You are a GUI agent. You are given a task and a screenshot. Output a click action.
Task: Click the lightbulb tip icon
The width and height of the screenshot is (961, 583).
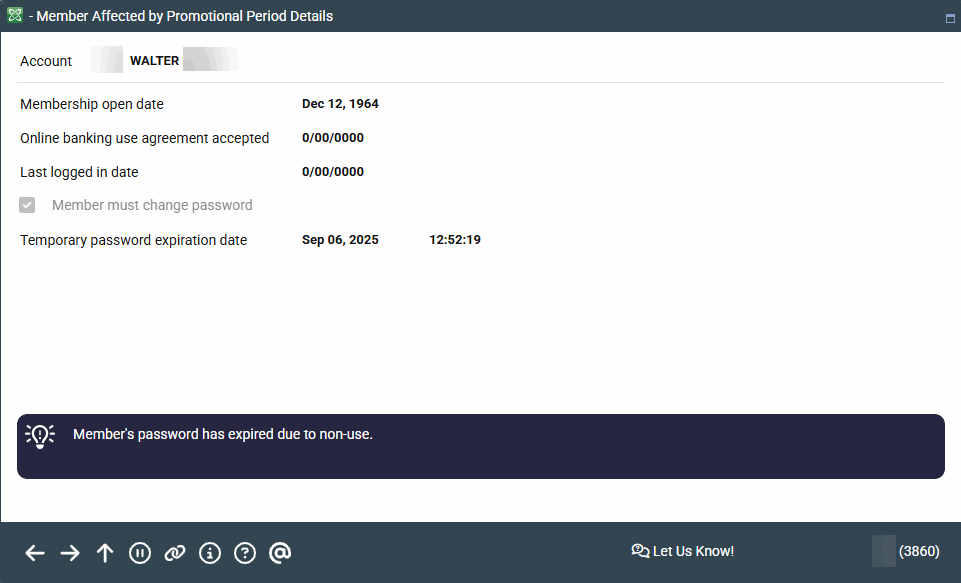pos(40,435)
